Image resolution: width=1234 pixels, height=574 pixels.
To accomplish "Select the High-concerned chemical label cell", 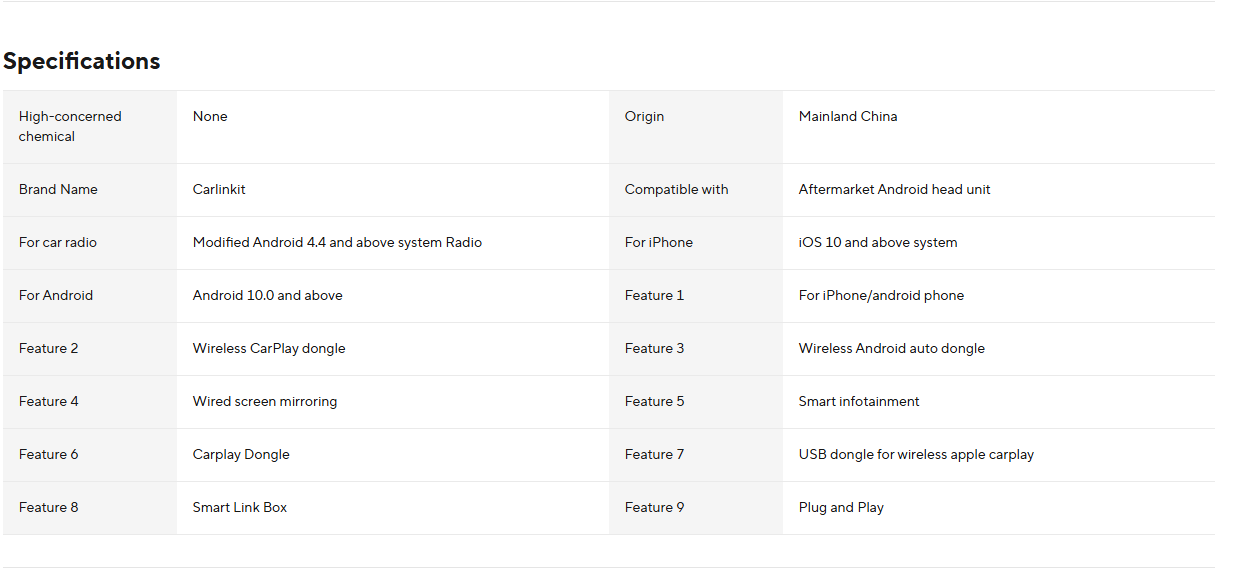I will [70, 126].
